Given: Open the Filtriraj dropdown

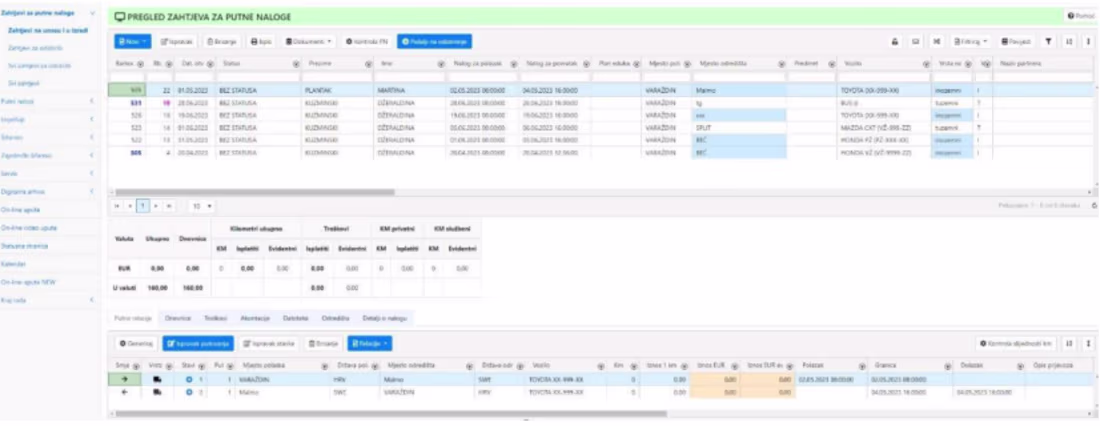Looking at the screenshot, I should [x=971, y=42].
